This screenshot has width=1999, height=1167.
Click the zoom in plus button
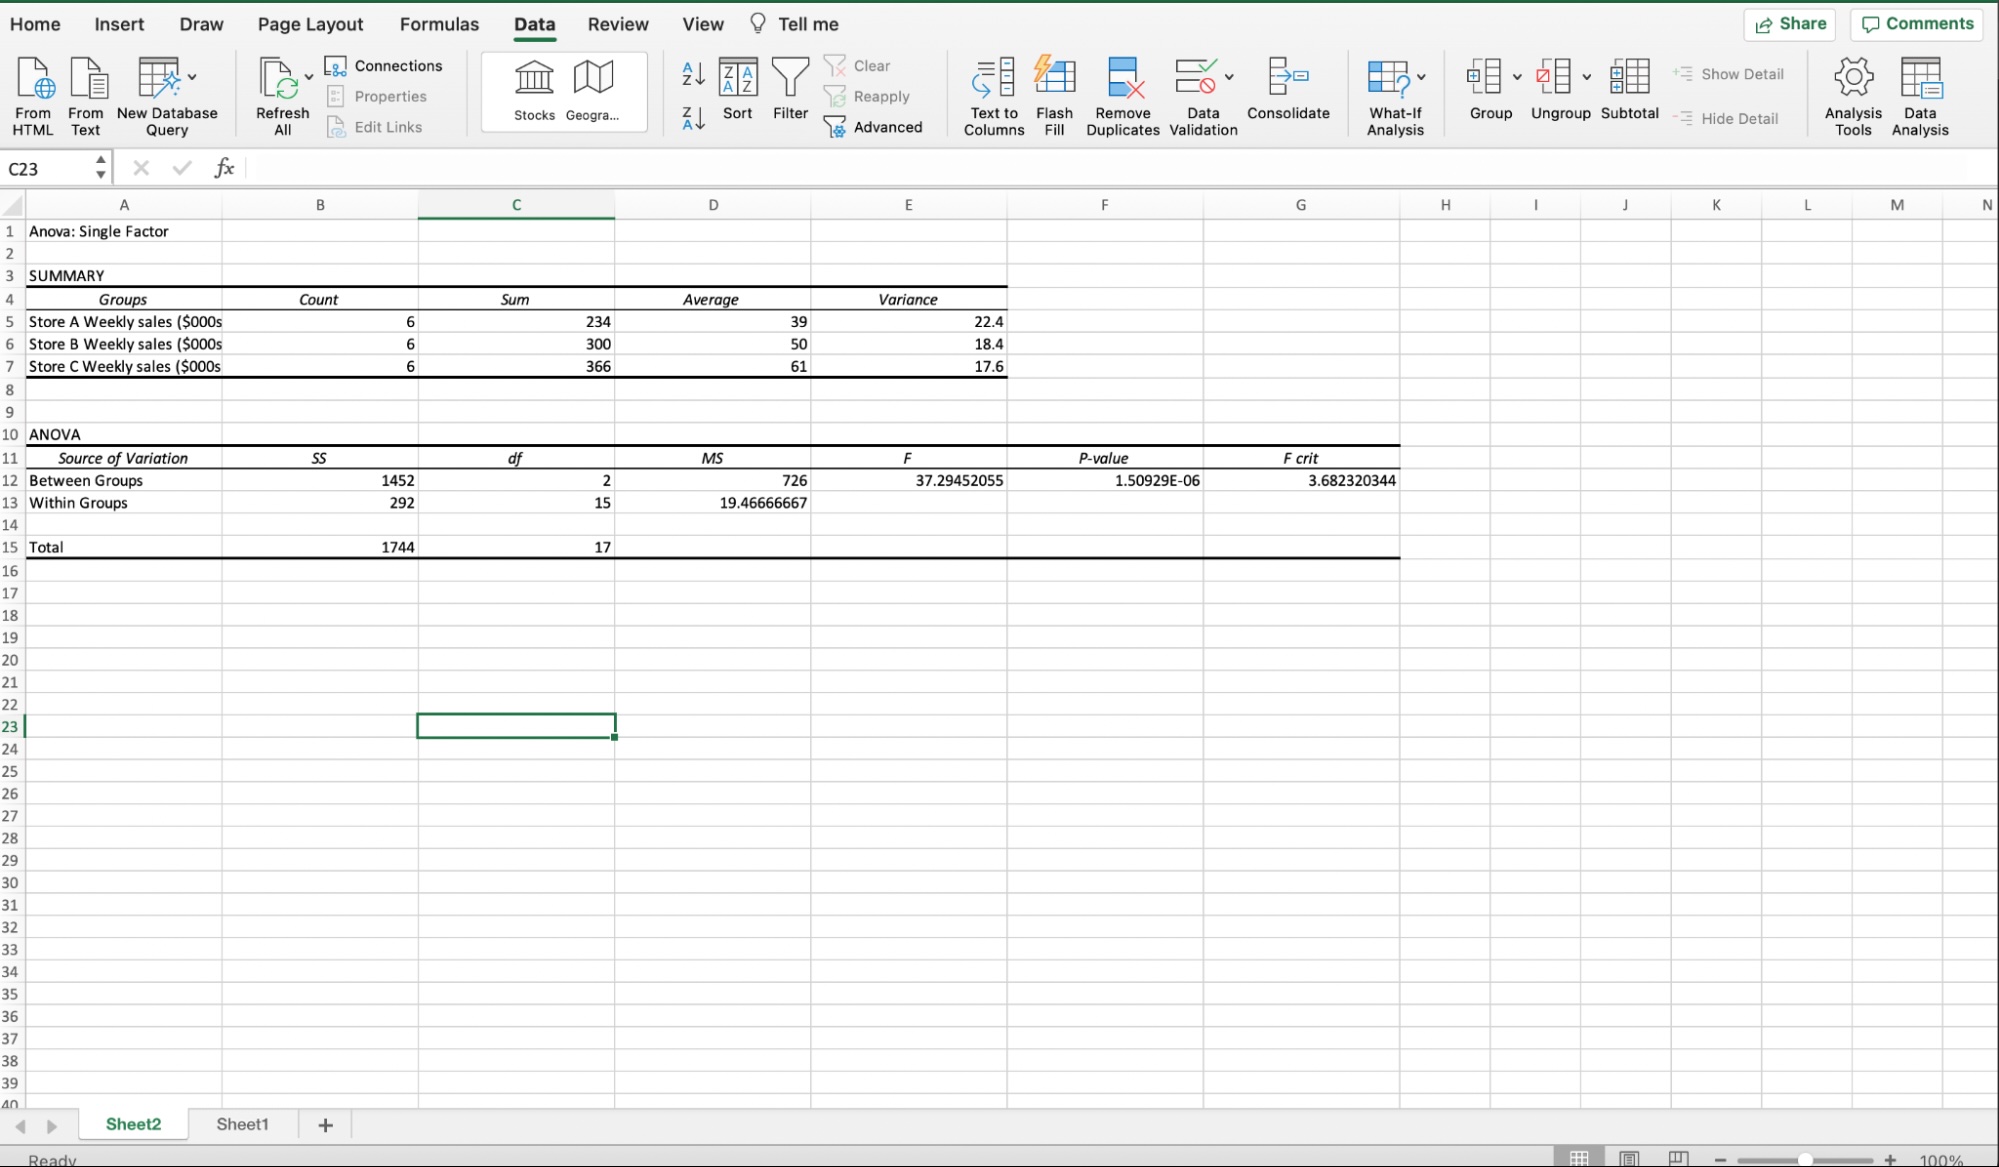1890,1160
